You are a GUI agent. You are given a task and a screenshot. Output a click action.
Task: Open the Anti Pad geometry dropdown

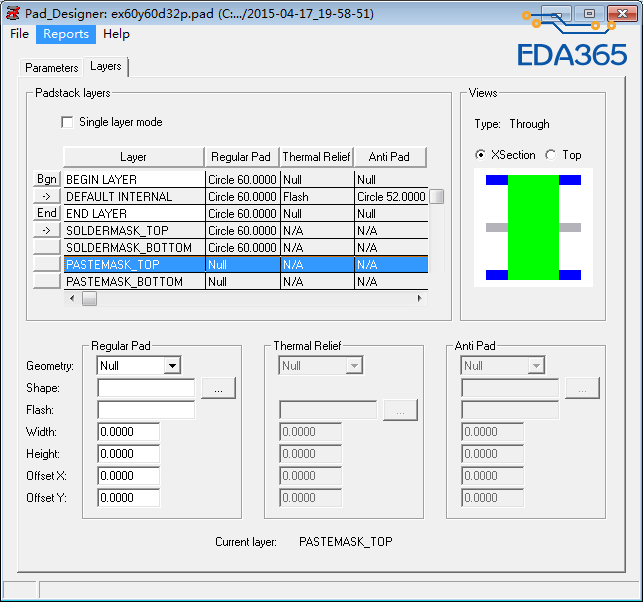[536, 365]
